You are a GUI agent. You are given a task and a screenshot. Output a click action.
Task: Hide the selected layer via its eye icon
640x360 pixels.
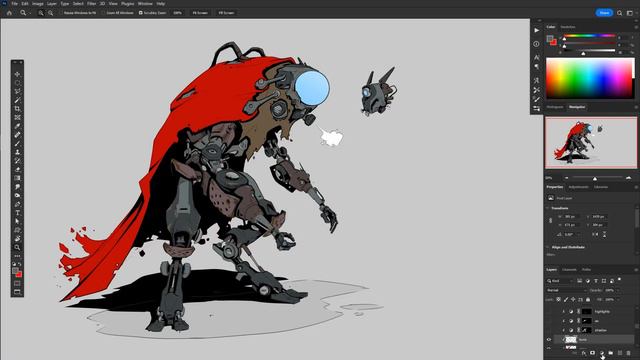point(549,340)
